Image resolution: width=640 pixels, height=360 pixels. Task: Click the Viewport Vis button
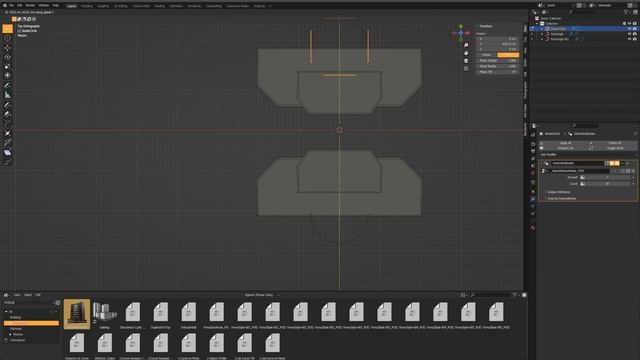tap(565, 148)
